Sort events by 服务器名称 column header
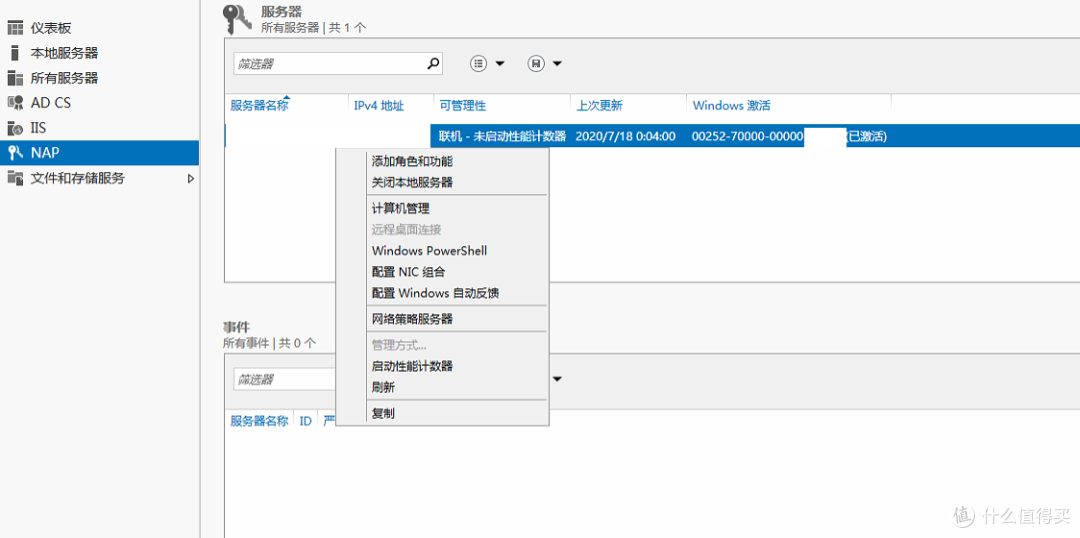Image resolution: width=1080 pixels, height=538 pixels. click(x=259, y=421)
